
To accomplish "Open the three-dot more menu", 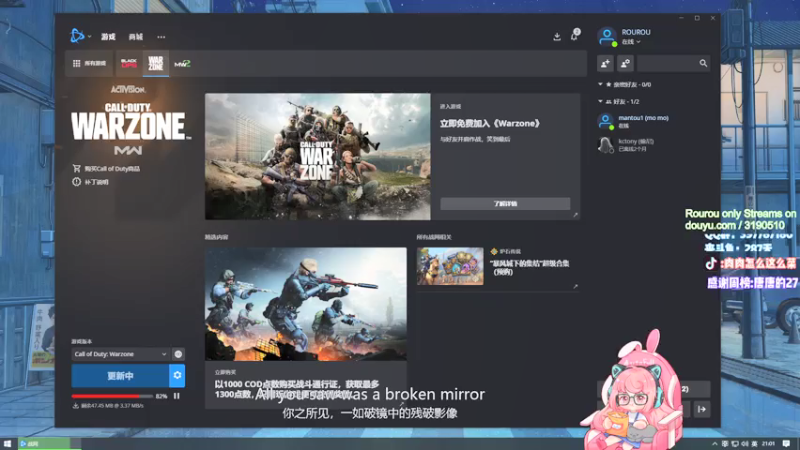I will pyautogui.click(x=161, y=37).
